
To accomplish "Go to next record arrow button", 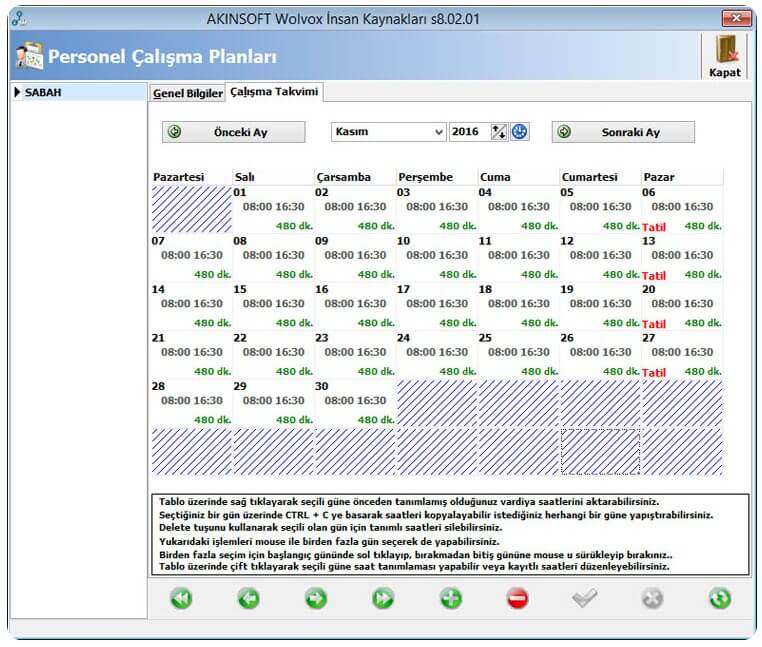I will click(316, 598).
